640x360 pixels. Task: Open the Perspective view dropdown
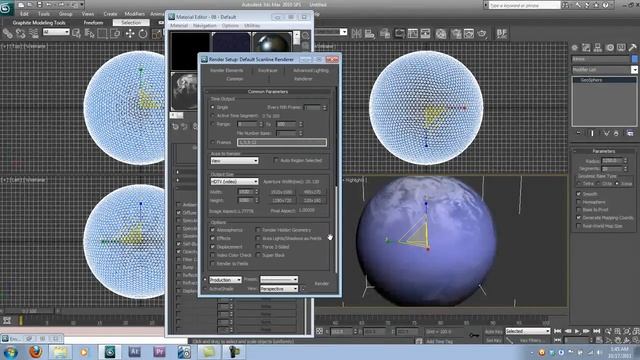(279, 289)
